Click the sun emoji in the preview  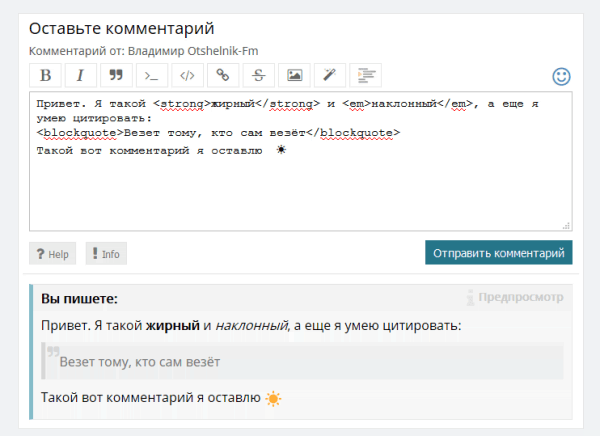[274, 398]
